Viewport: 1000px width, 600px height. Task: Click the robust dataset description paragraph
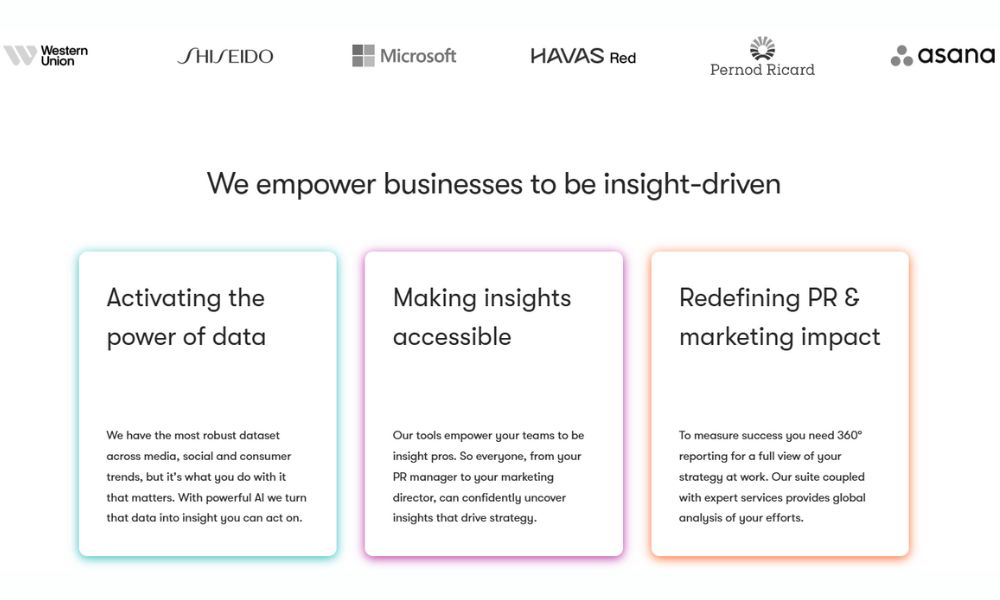coord(206,476)
